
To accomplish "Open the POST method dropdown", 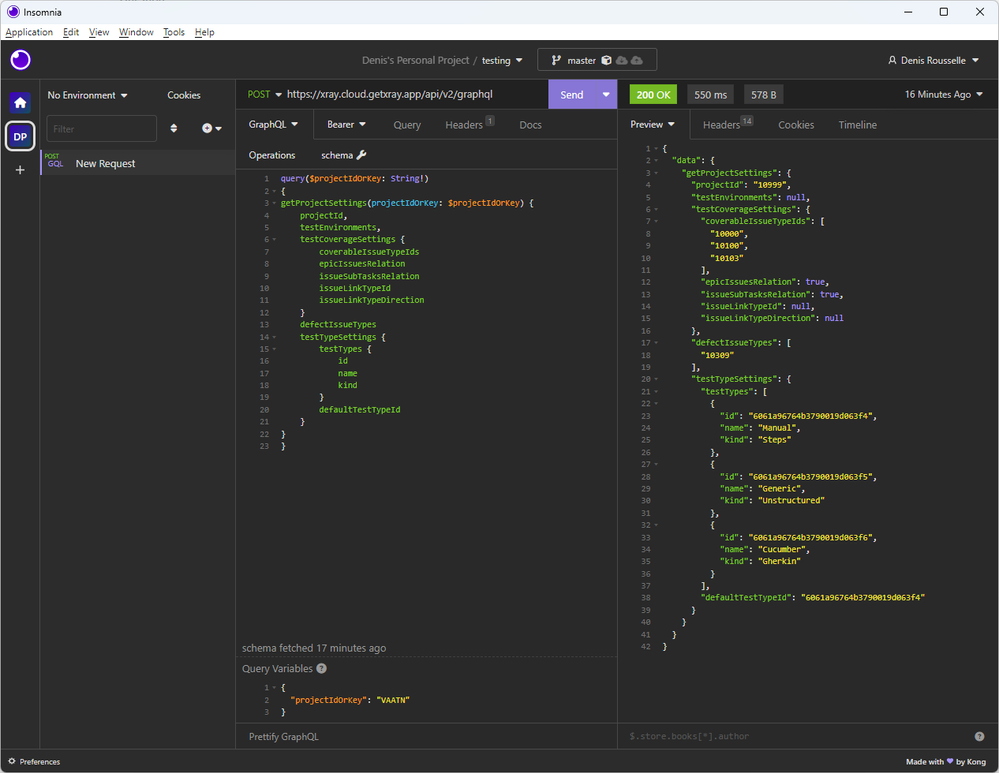I will [264, 94].
